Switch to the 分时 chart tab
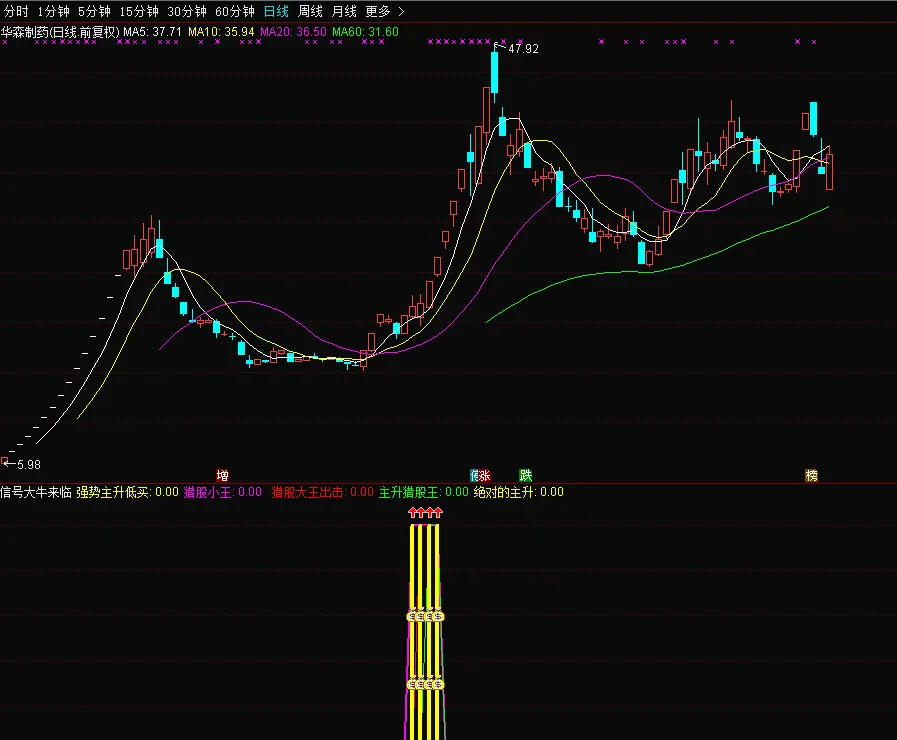 pyautogui.click(x=16, y=11)
